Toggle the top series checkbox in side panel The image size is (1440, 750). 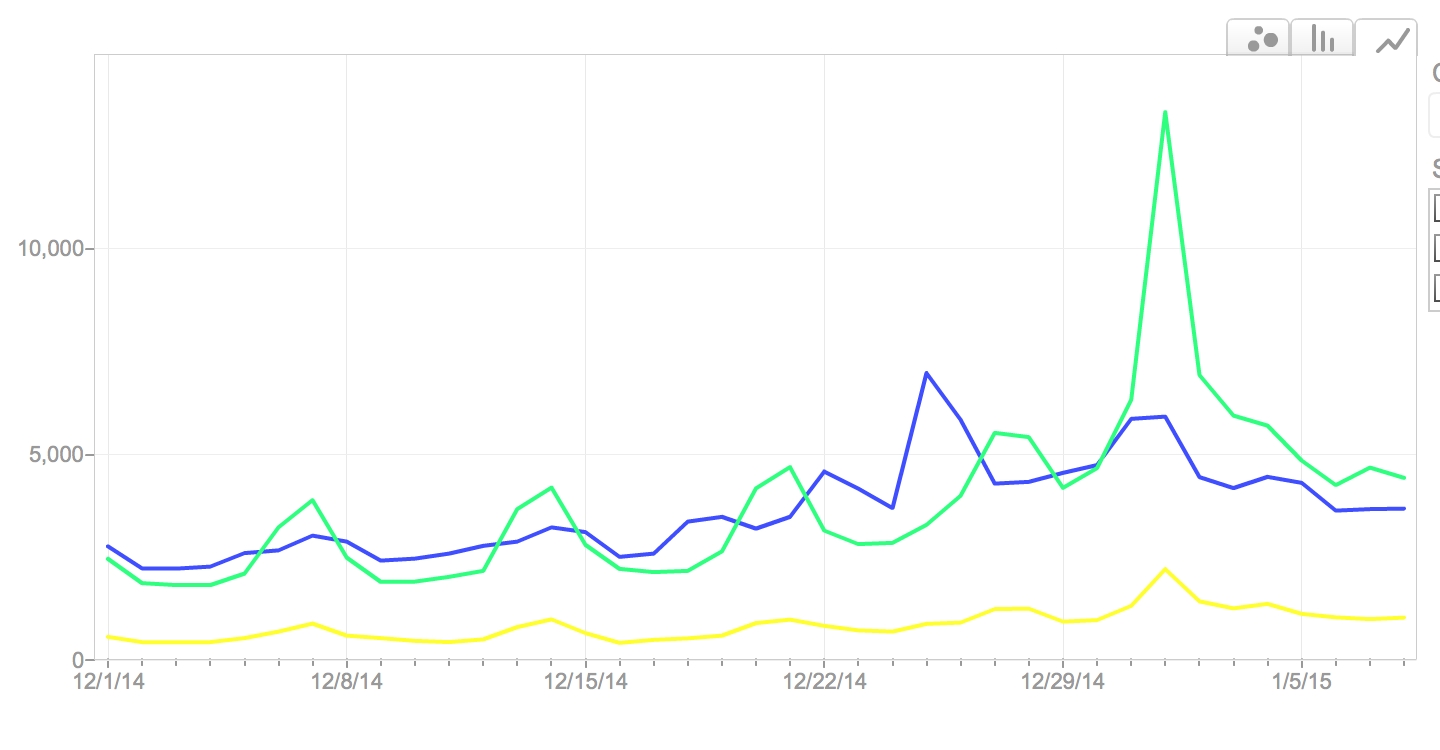(1436, 208)
